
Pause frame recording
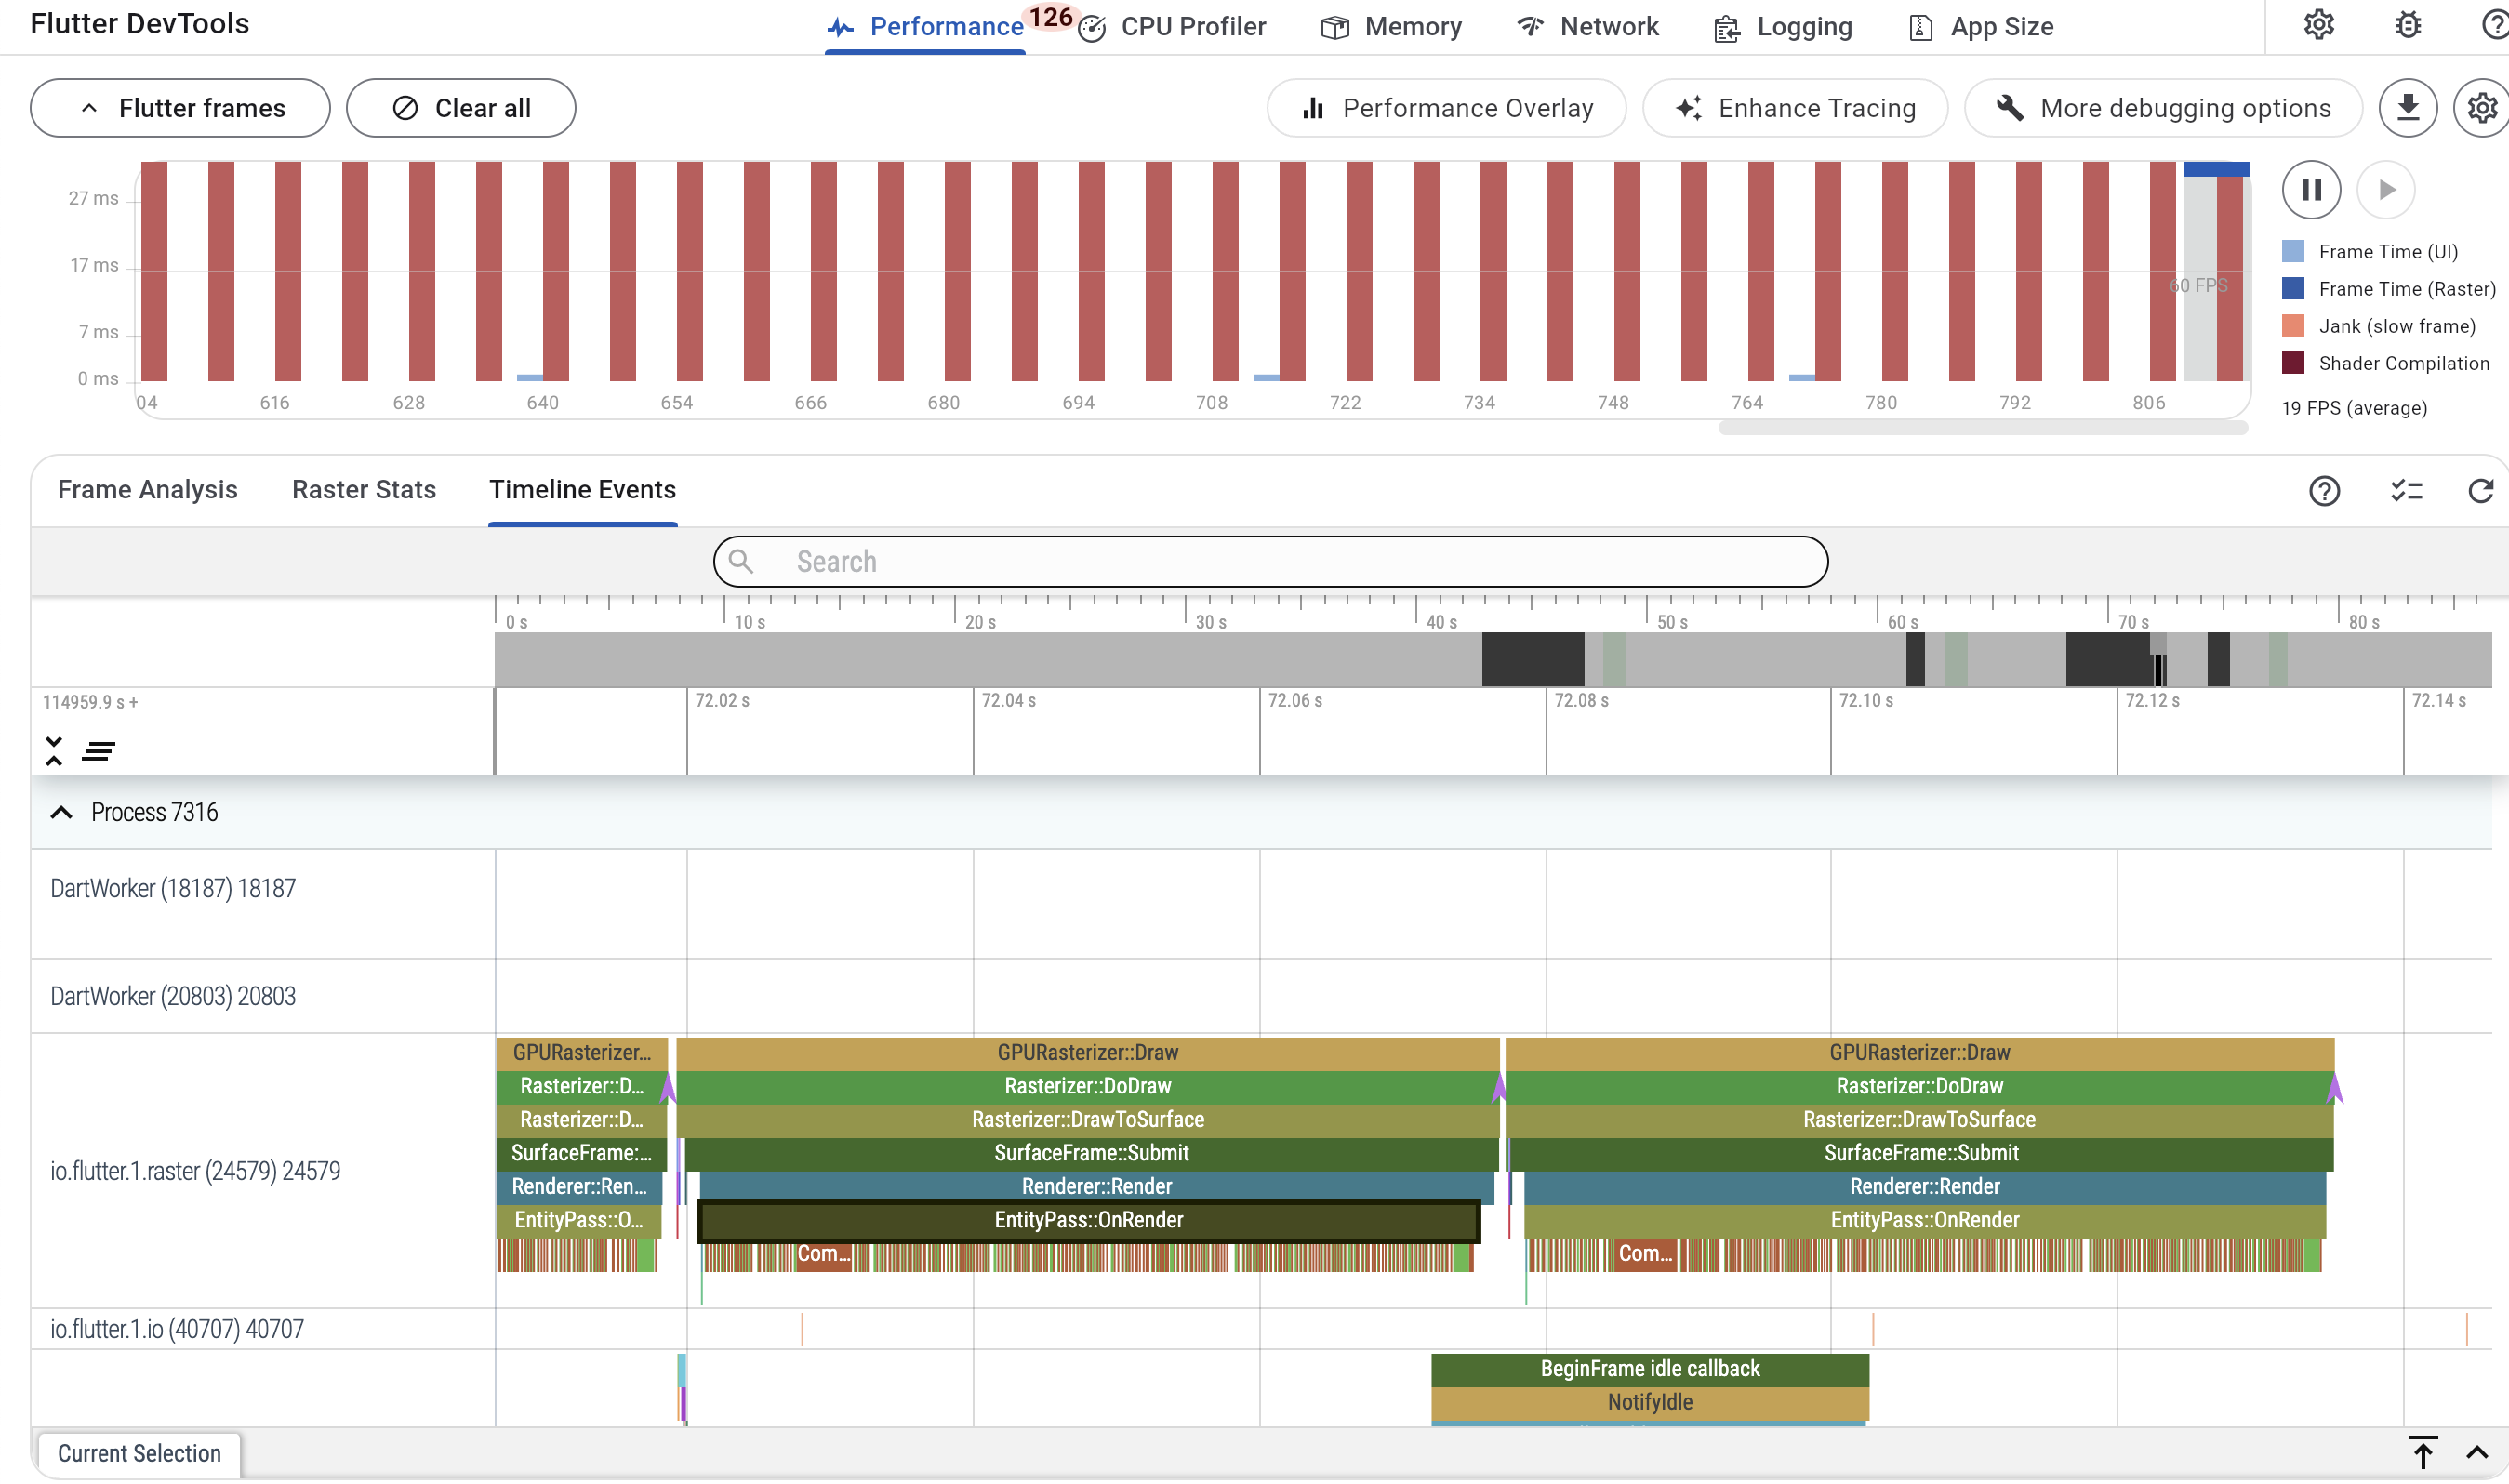2310,189
